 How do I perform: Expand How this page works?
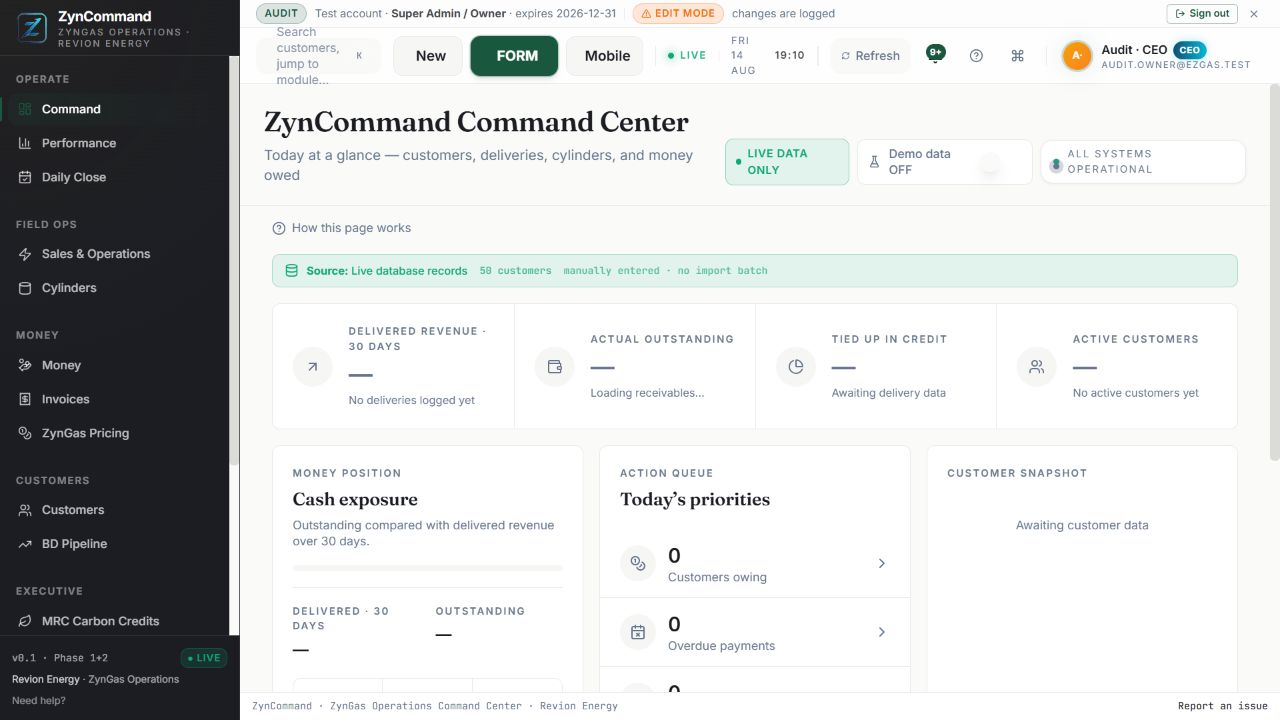tap(342, 228)
